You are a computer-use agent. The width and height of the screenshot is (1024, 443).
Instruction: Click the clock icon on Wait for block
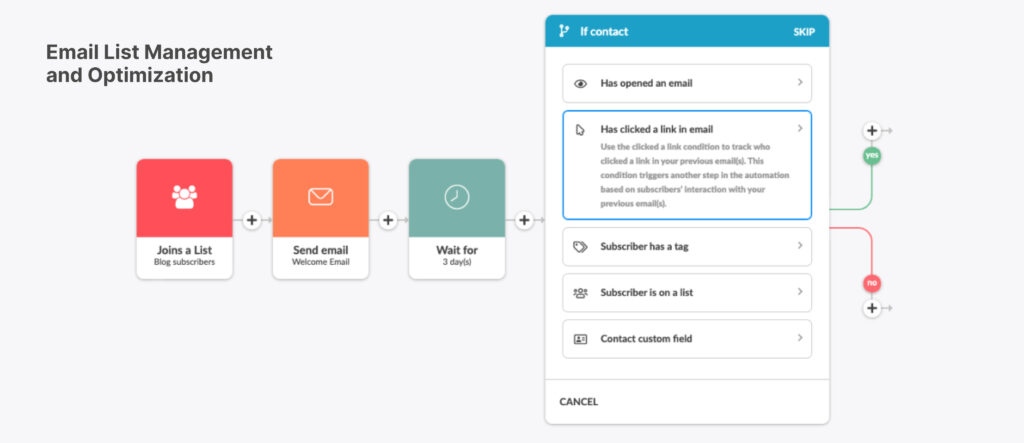457,197
